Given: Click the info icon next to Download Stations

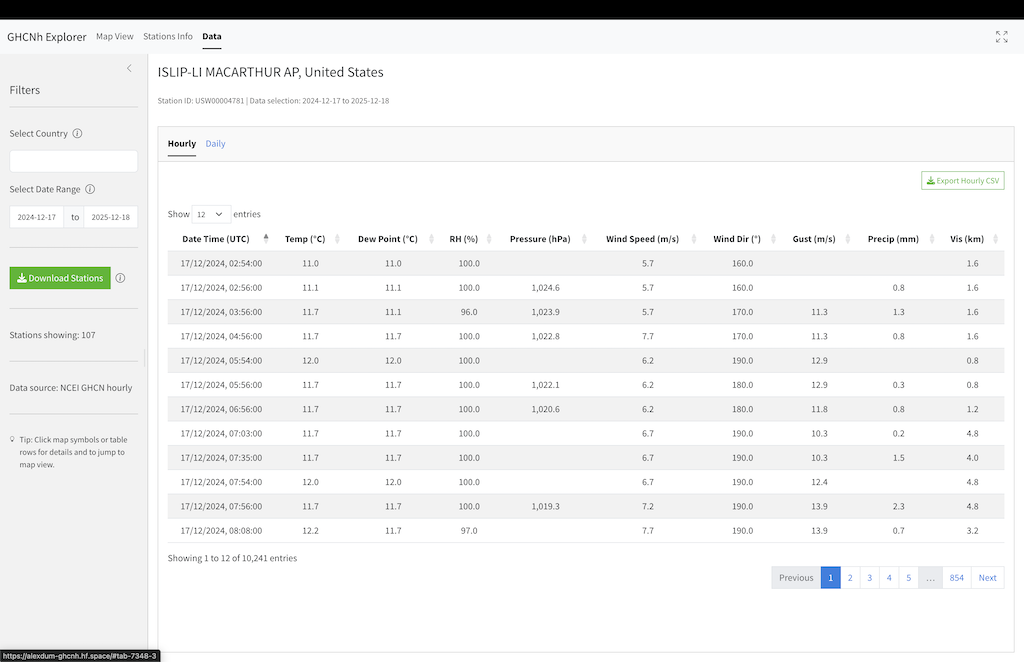Looking at the screenshot, I should tap(120, 278).
